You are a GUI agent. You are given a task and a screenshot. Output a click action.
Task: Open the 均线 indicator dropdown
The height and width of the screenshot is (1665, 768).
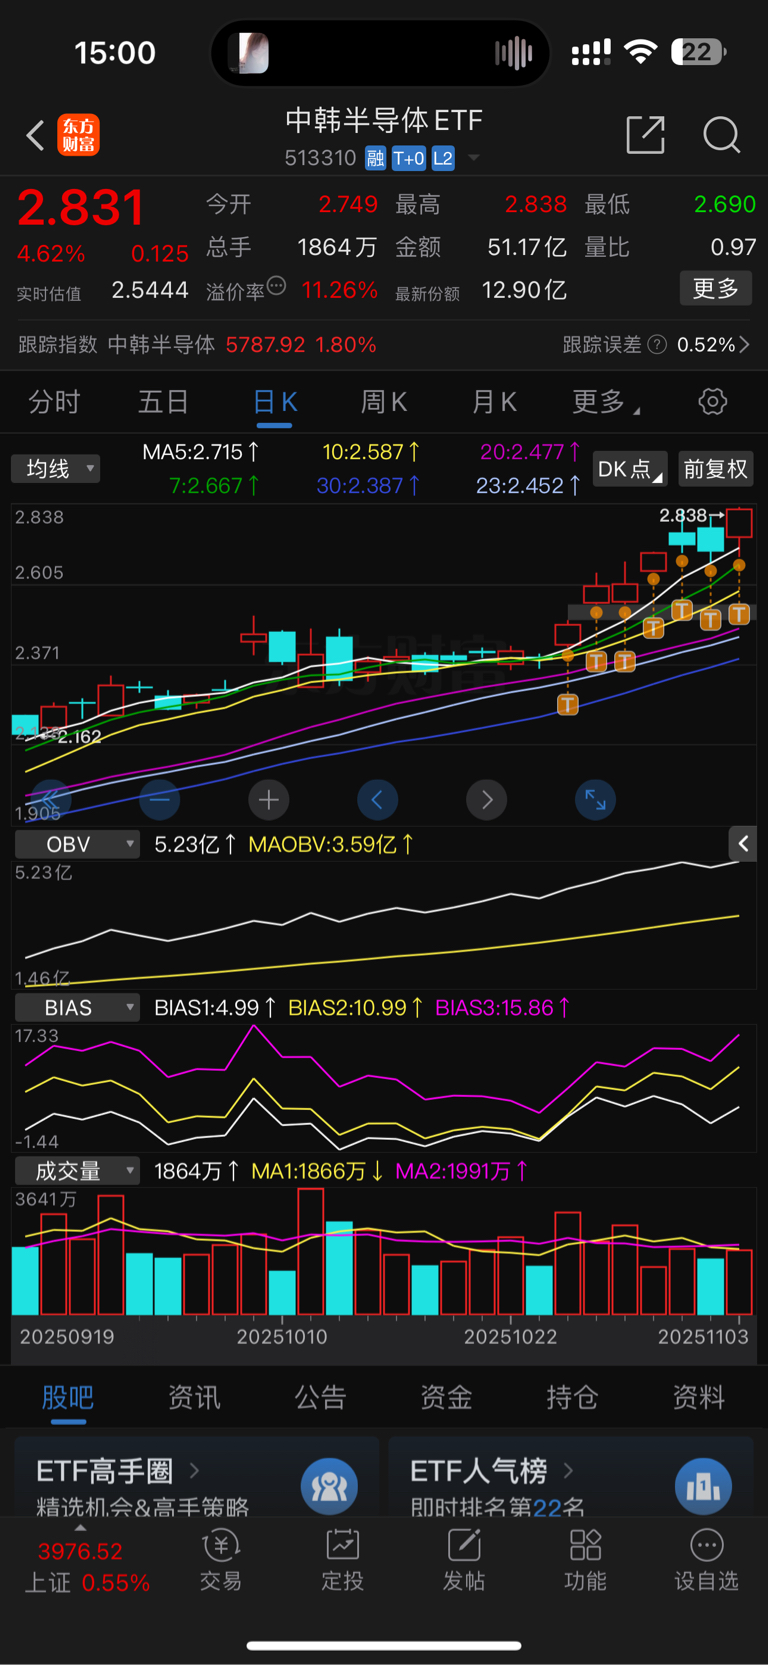pyautogui.click(x=56, y=469)
